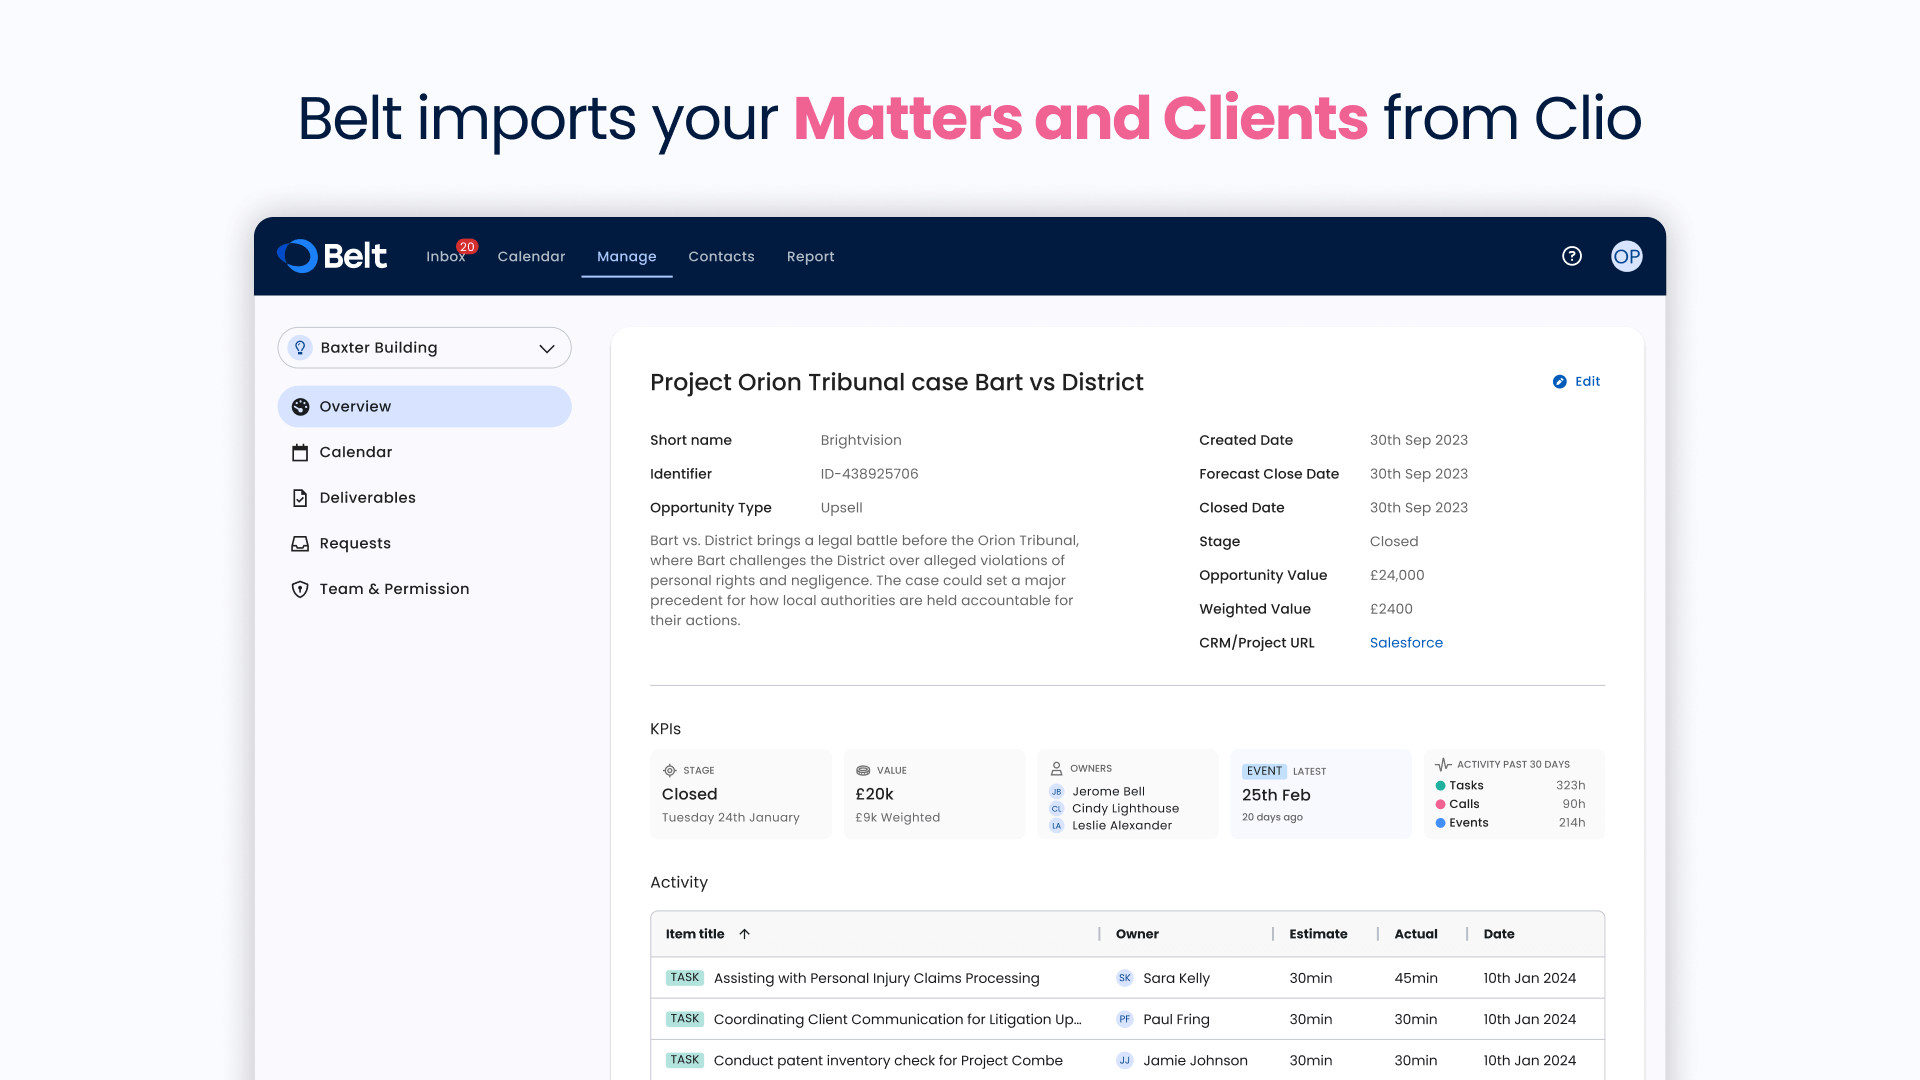Open the Report tab
The height and width of the screenshot is (1080, 1920).
[x=810, y=257]
